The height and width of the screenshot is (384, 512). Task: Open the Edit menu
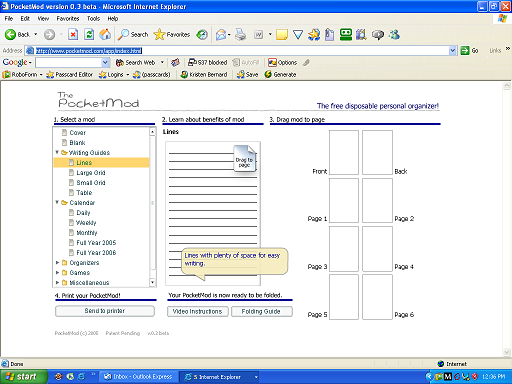25,19
